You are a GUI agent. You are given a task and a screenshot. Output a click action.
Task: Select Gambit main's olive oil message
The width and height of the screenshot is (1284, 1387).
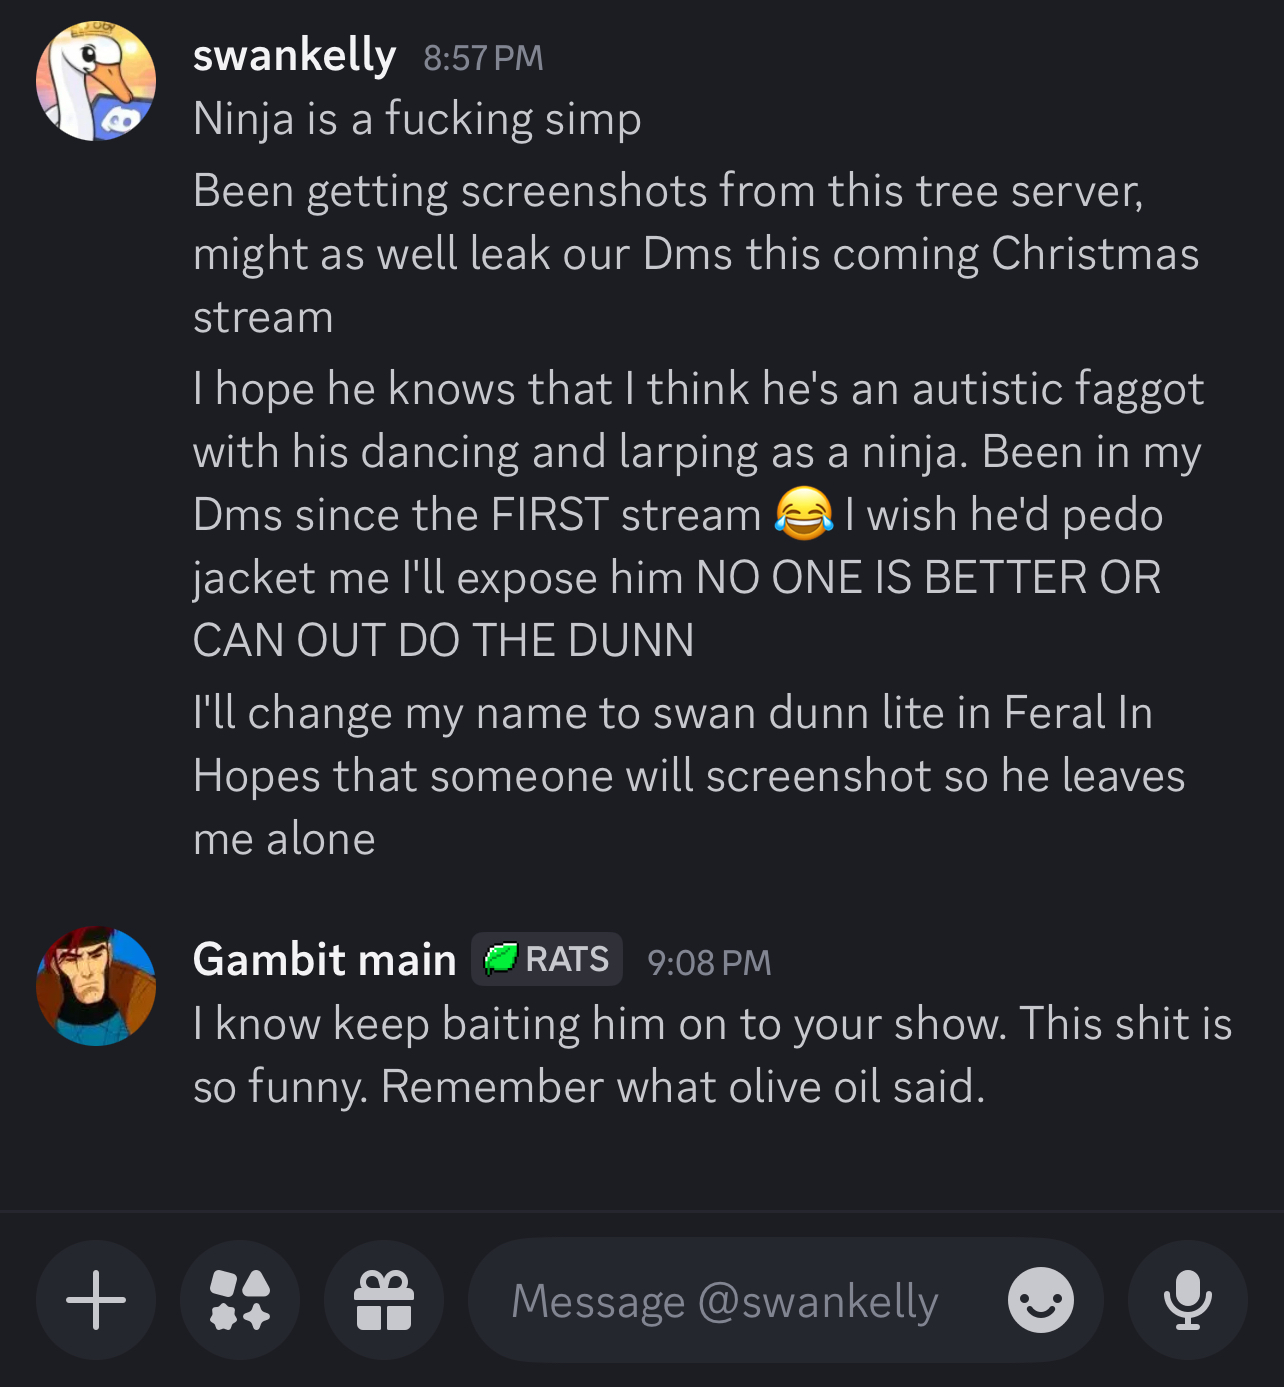coord(712,1055)
